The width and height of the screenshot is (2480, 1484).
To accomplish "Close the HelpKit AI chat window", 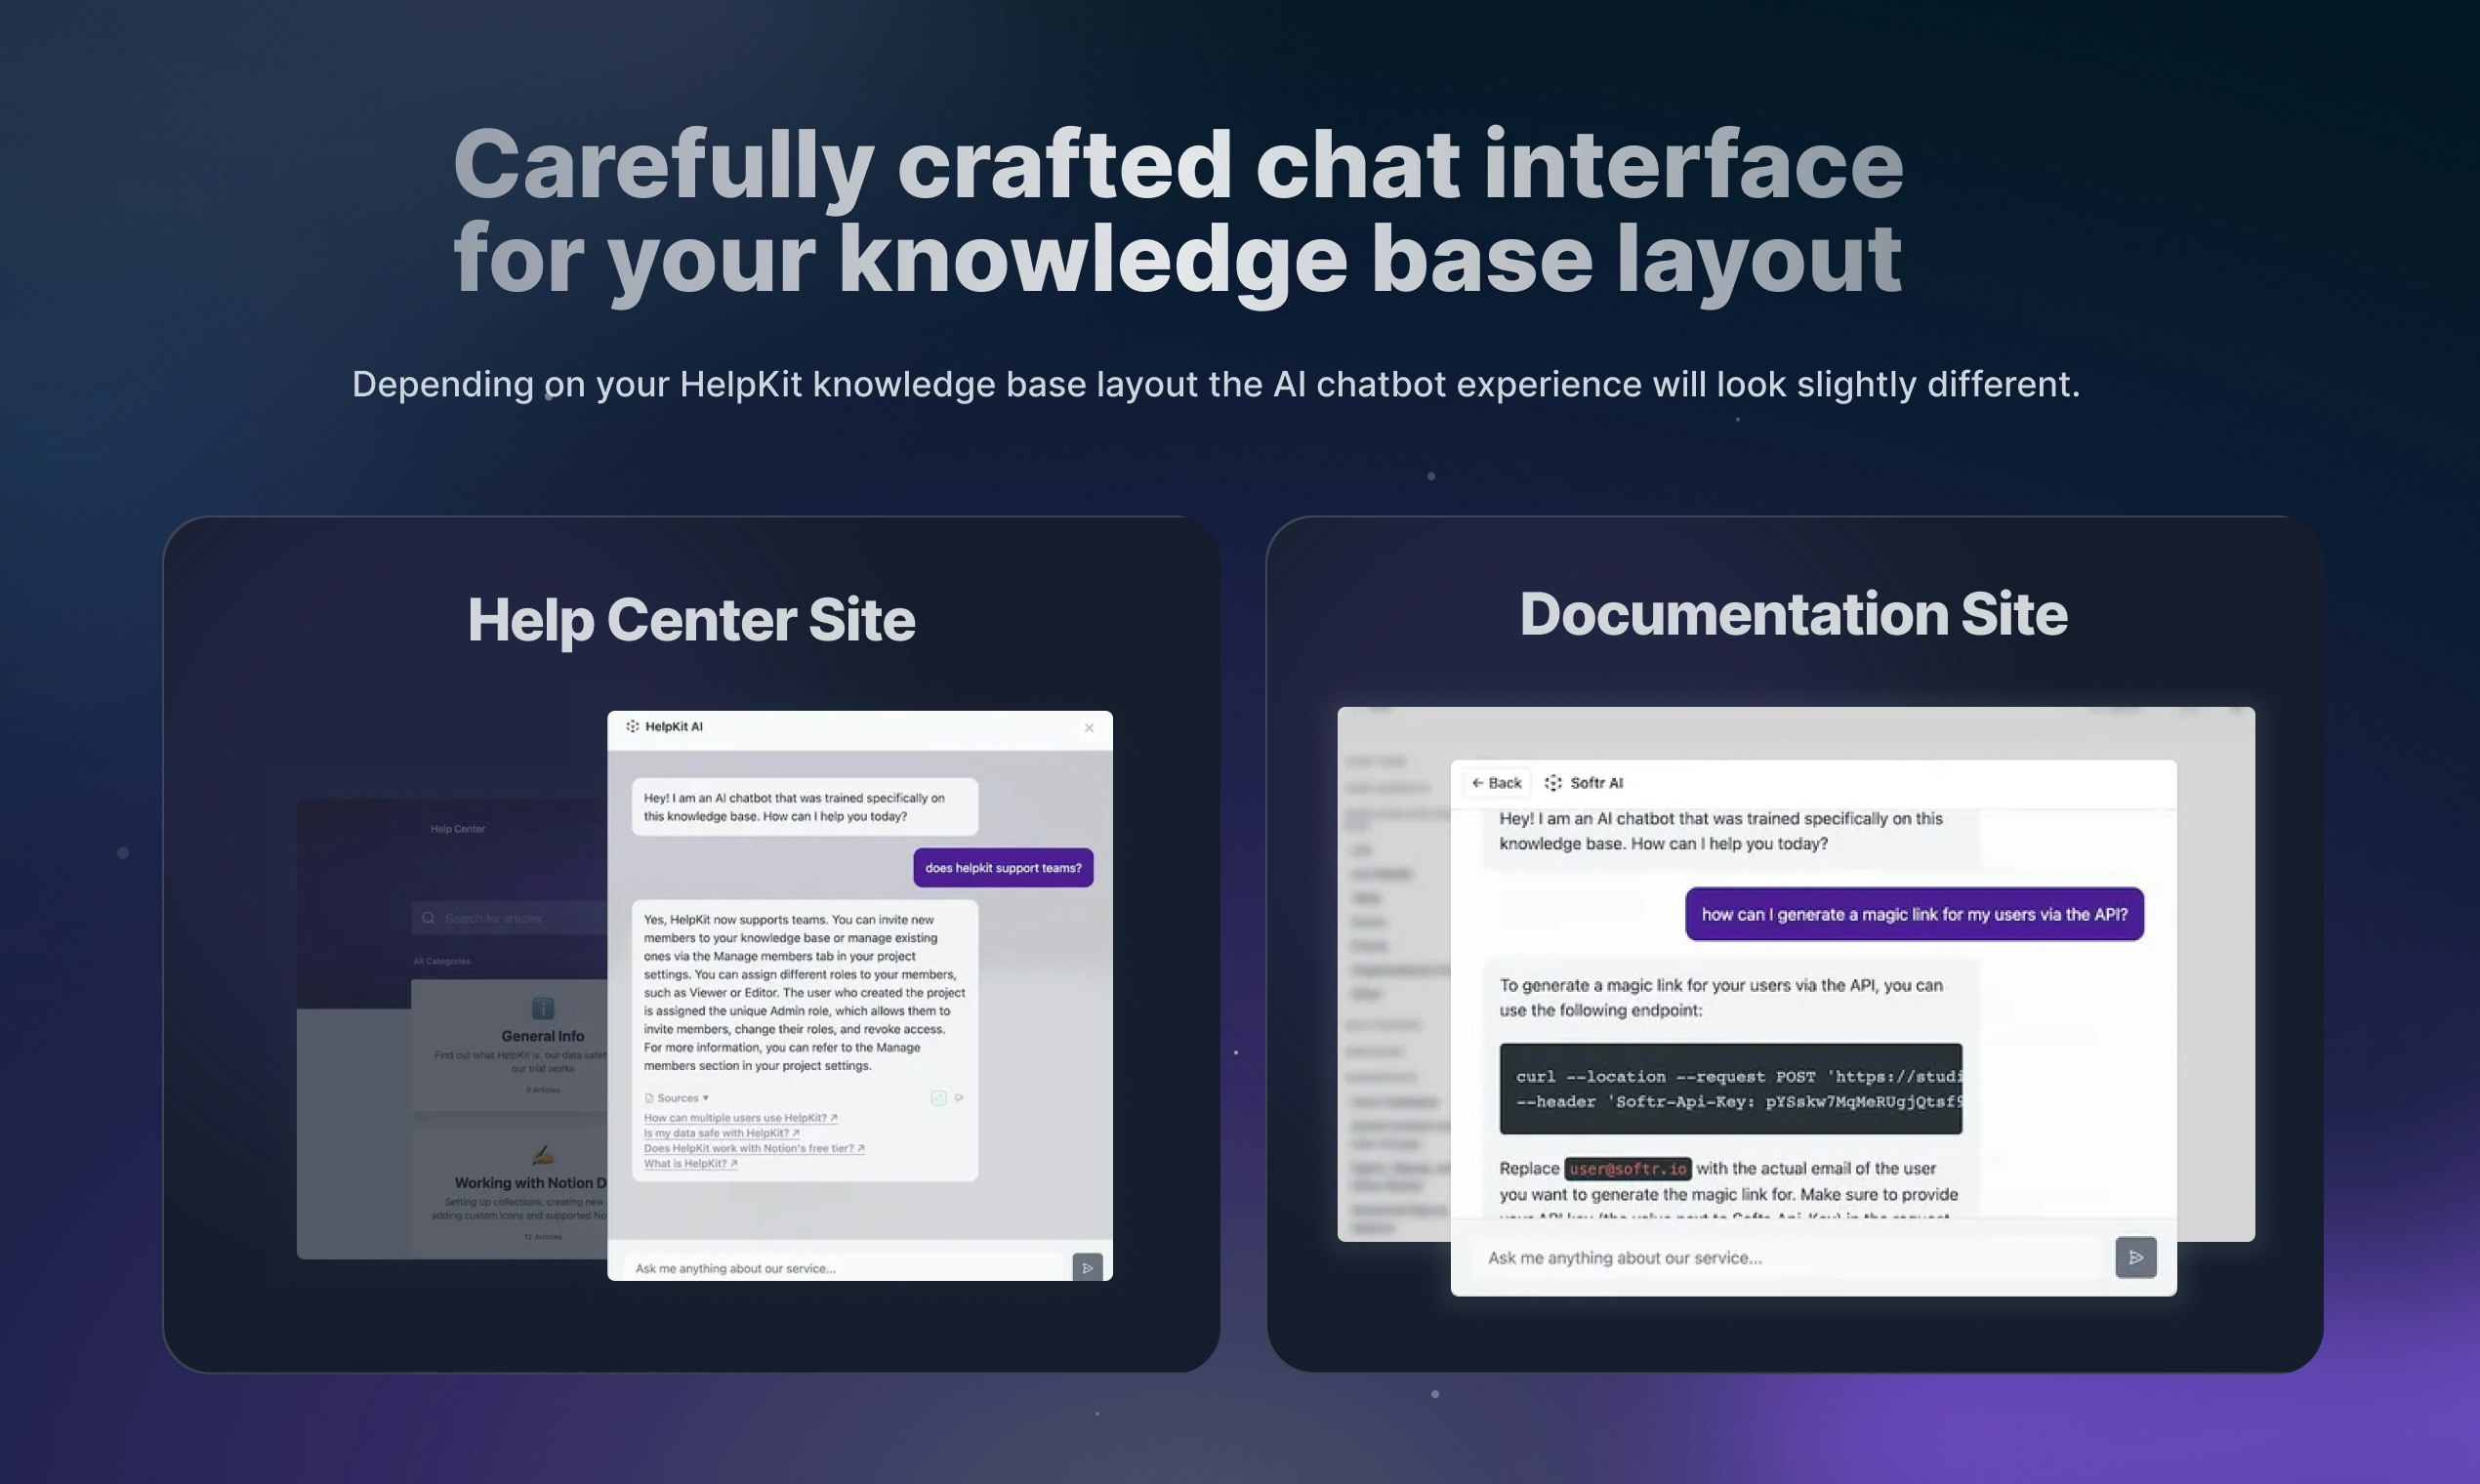I will [x=1089, y=728].
